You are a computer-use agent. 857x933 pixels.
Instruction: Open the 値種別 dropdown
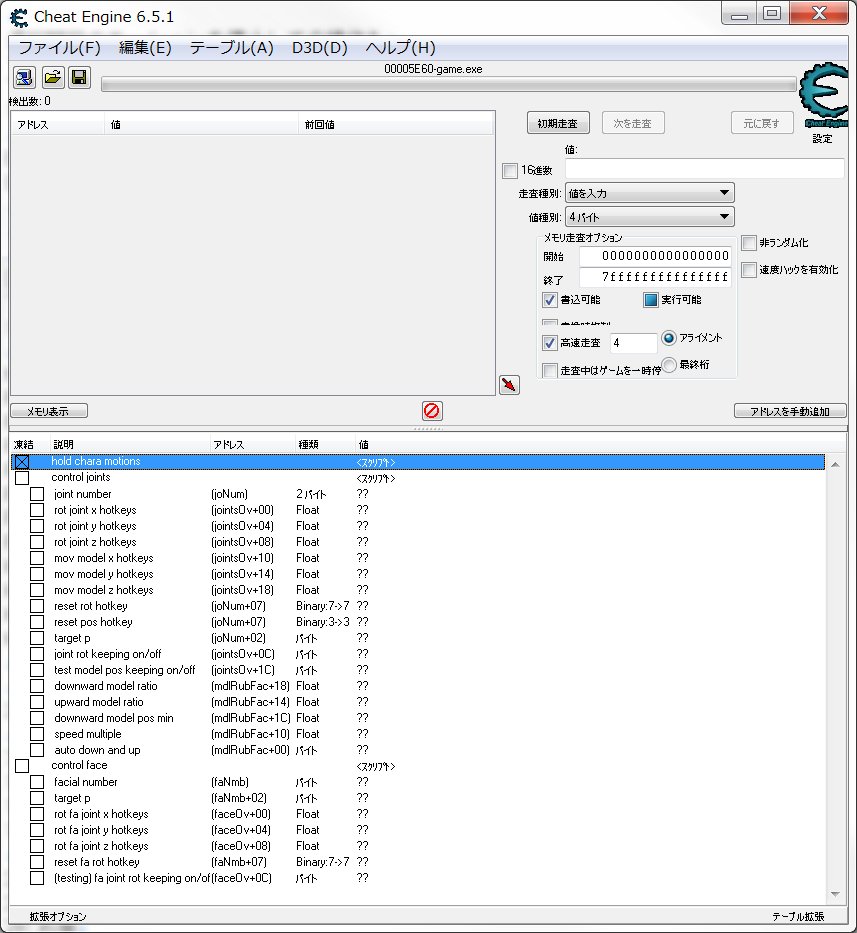click(649, 217)
